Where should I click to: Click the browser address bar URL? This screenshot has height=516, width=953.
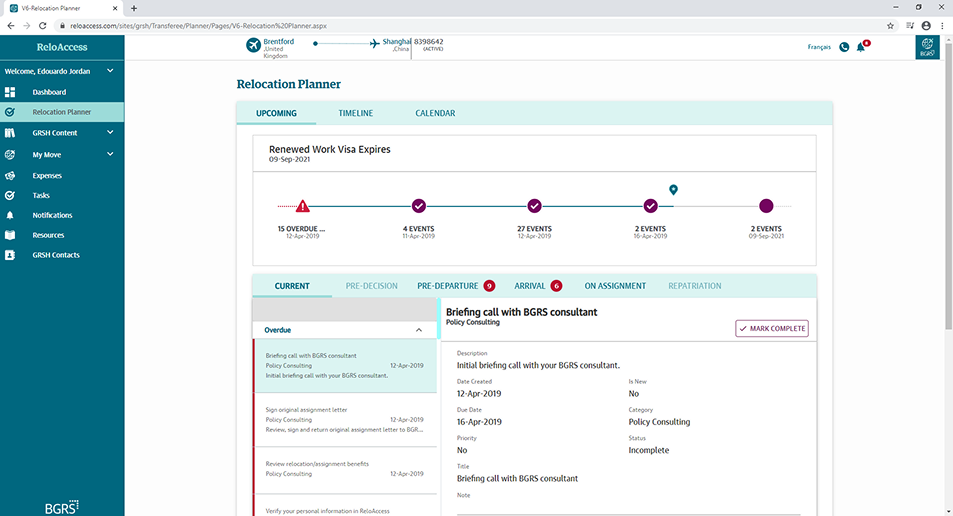199,26
